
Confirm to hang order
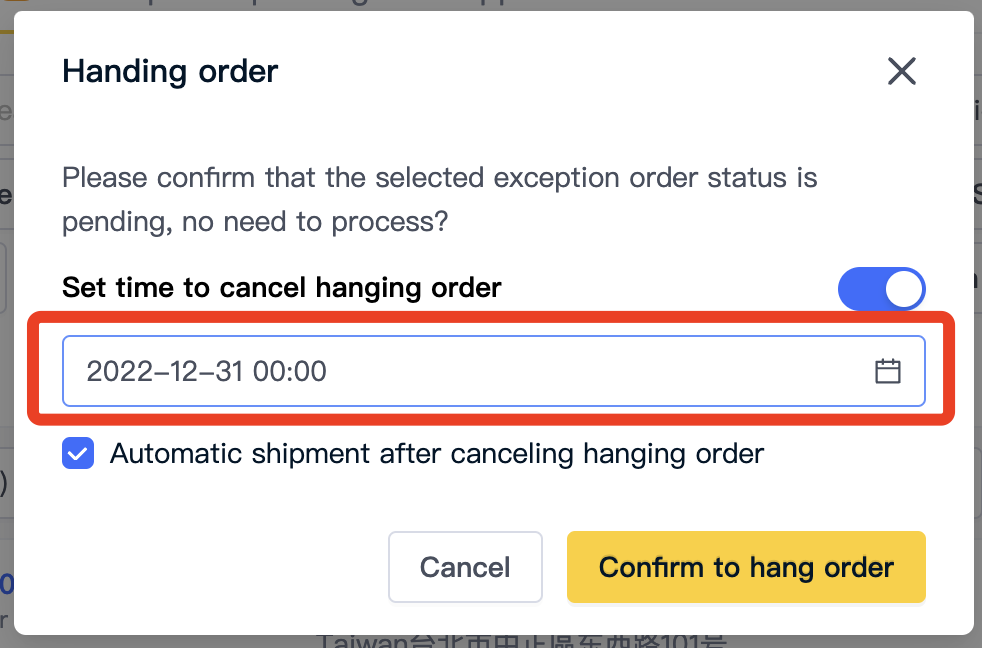[747, 567]
